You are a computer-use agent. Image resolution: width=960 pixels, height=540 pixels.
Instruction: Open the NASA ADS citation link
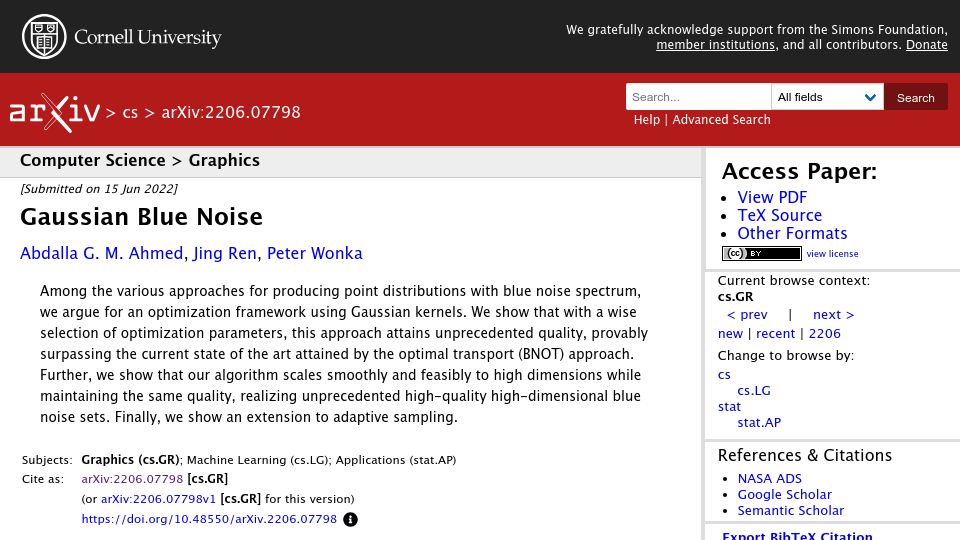coord(769,479)
